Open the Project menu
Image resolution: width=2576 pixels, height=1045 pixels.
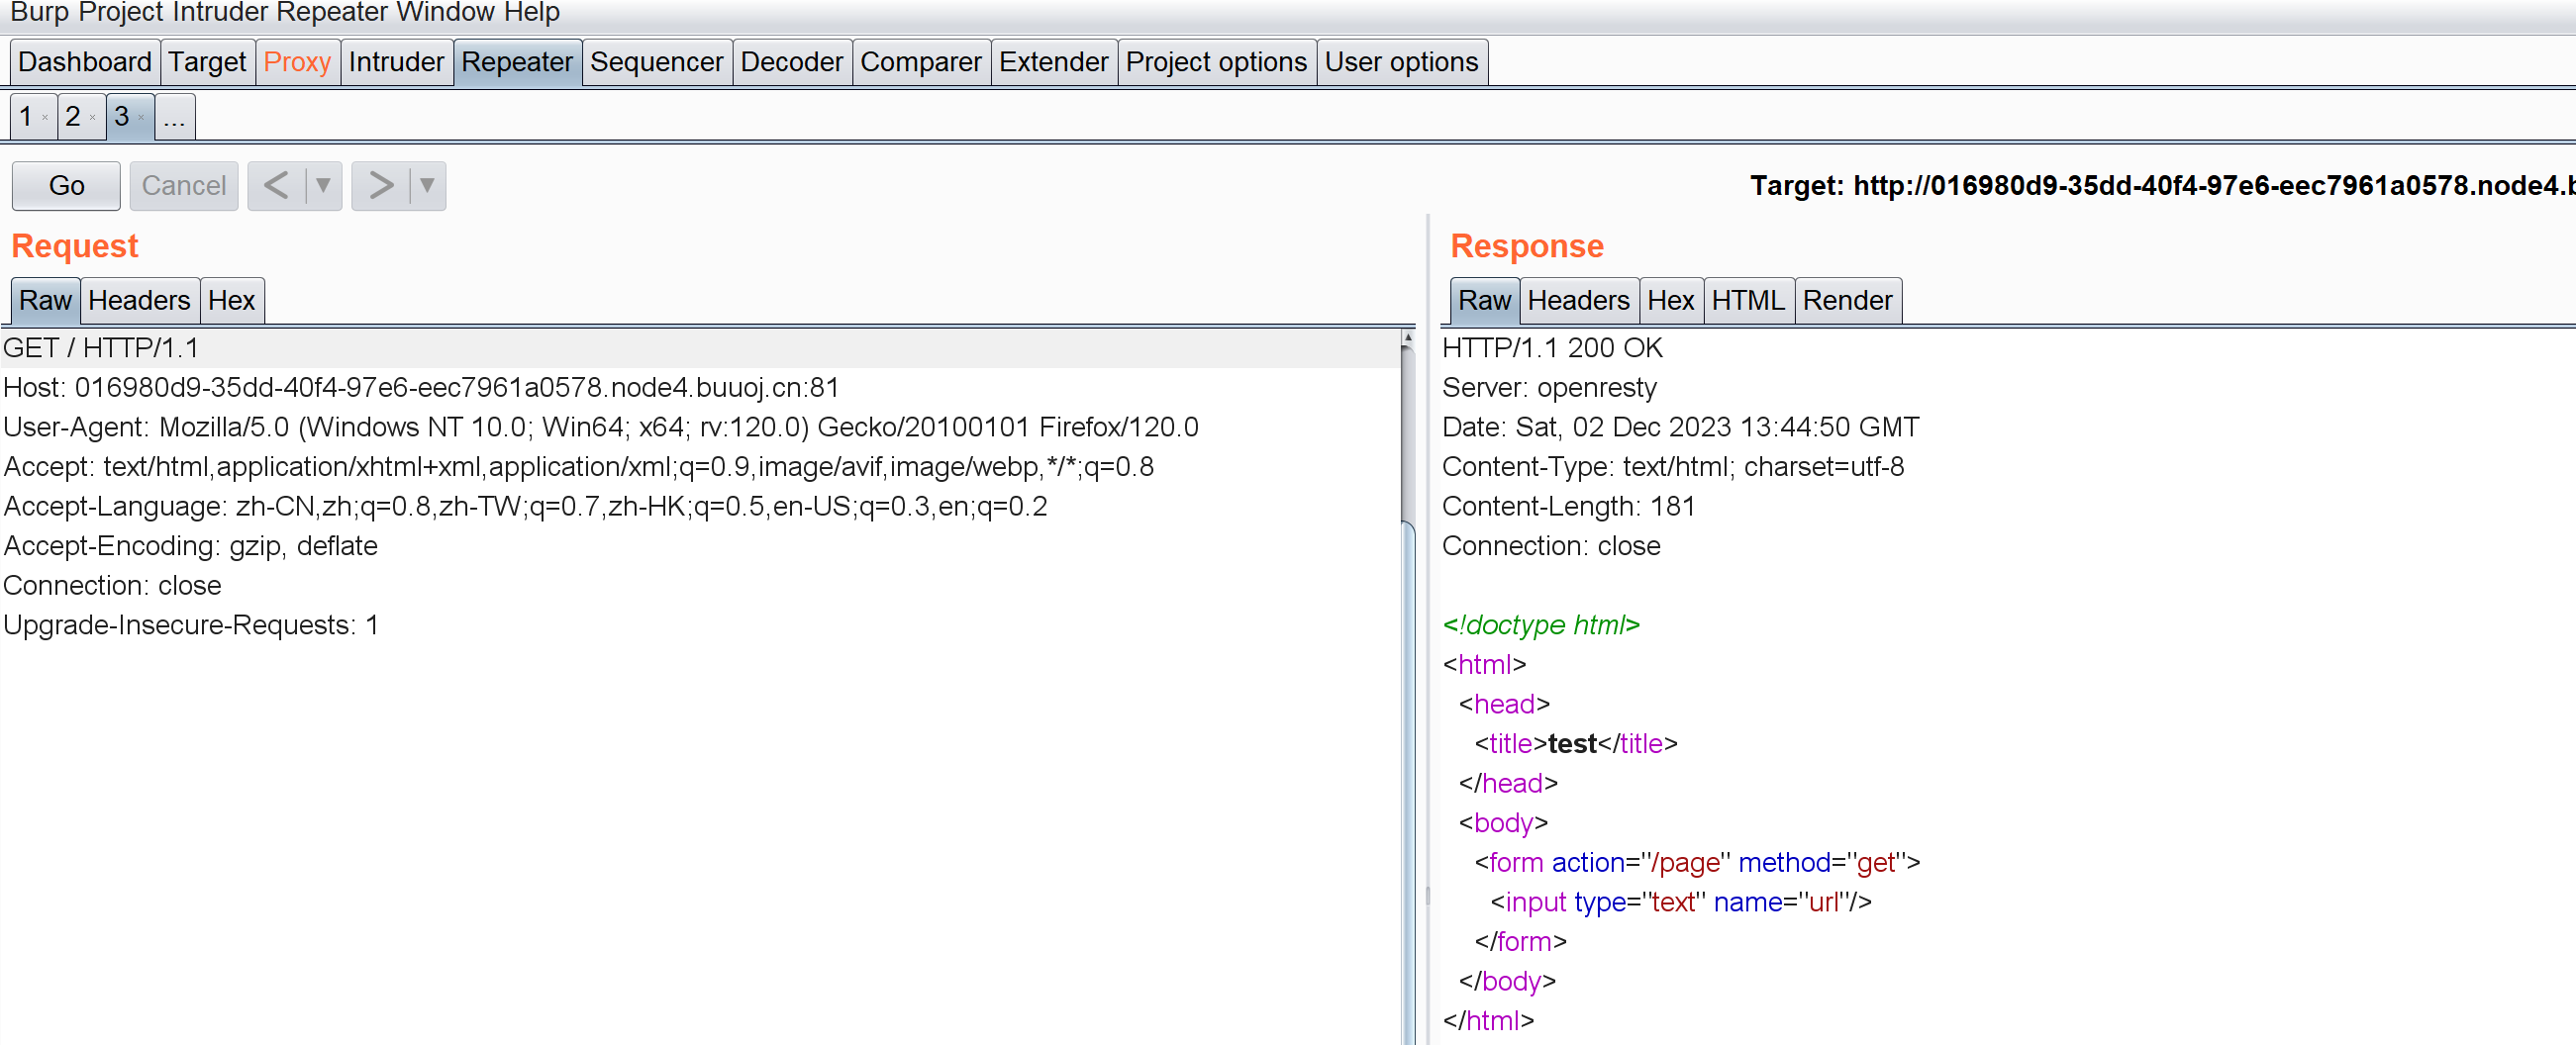120,13
